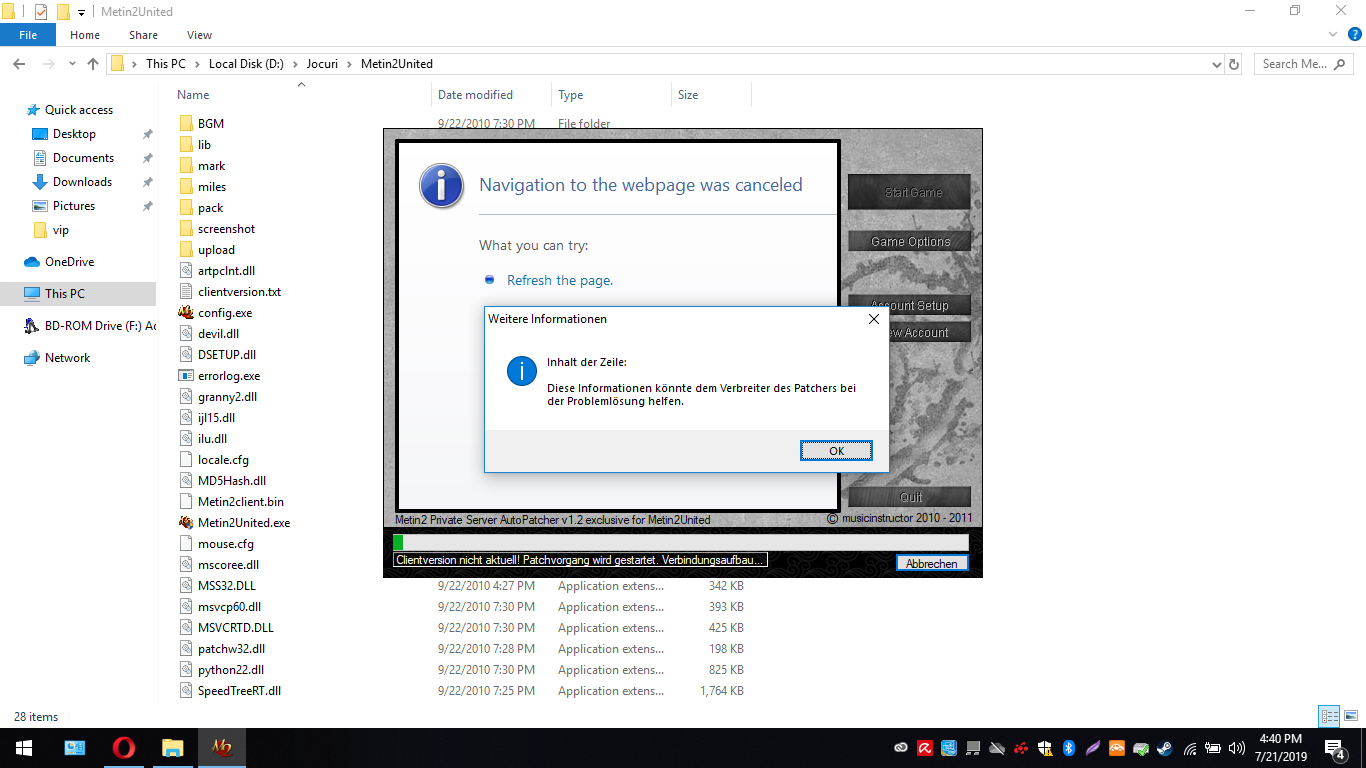Image resolution: width=1366 pixels, height=768 pixels.
Task: Open the Customize Quick Access Toolbar dropdown
Action: click(x=81, y=13)
